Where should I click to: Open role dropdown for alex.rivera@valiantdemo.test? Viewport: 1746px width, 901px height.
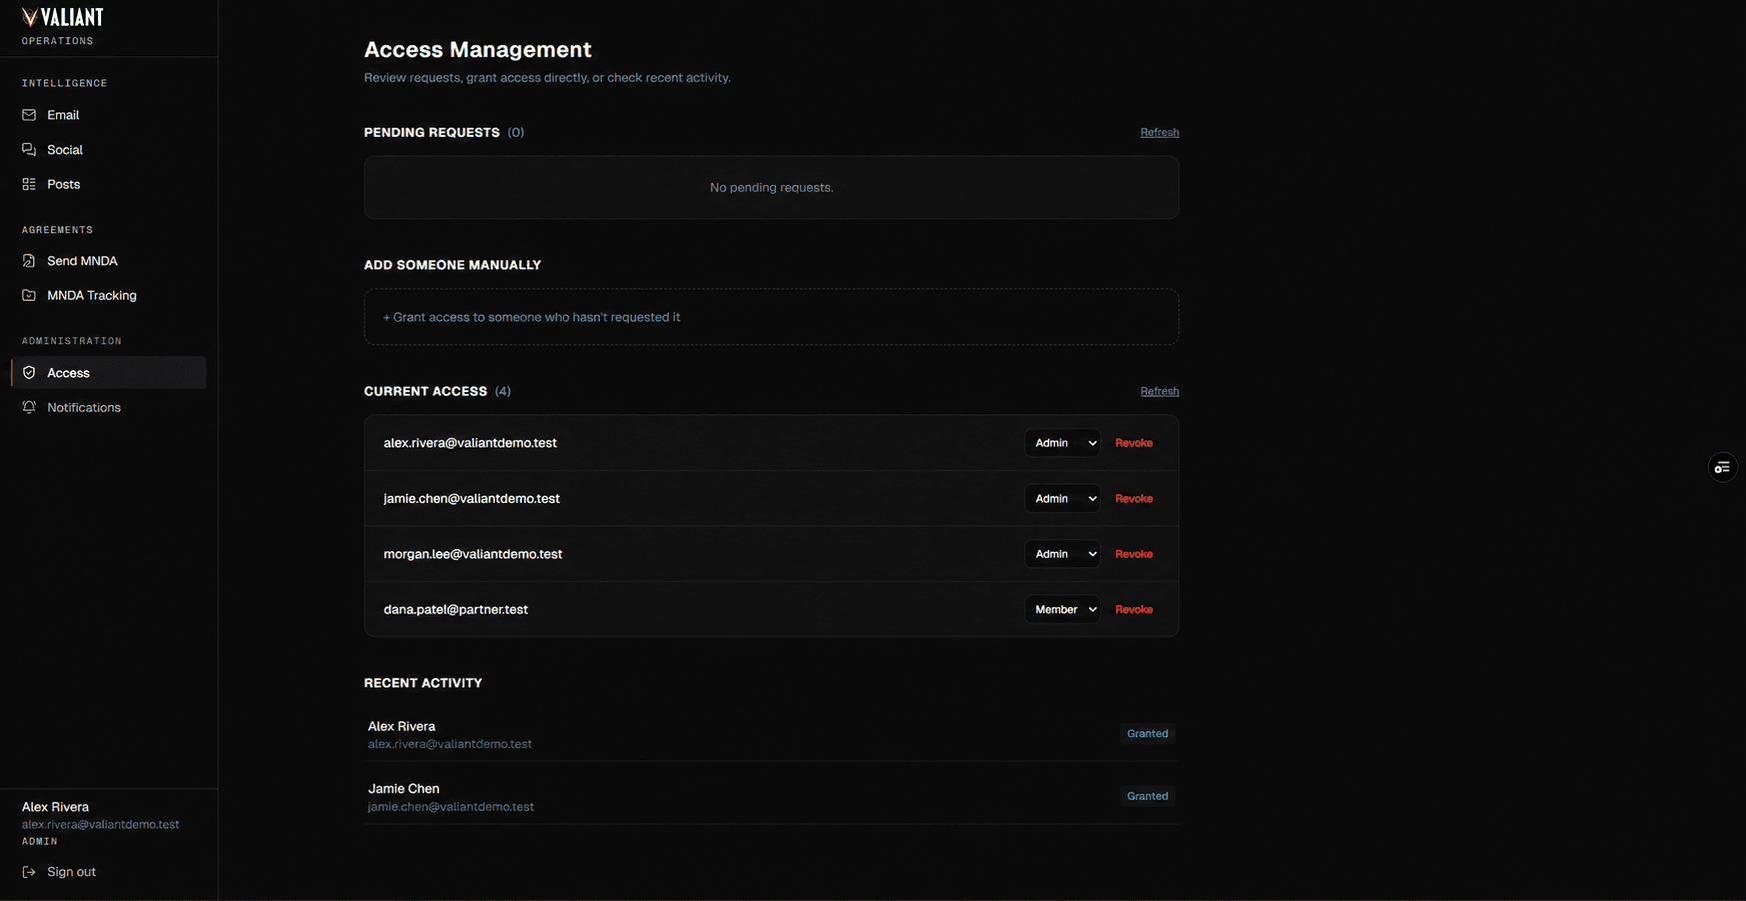point(1062,443)
